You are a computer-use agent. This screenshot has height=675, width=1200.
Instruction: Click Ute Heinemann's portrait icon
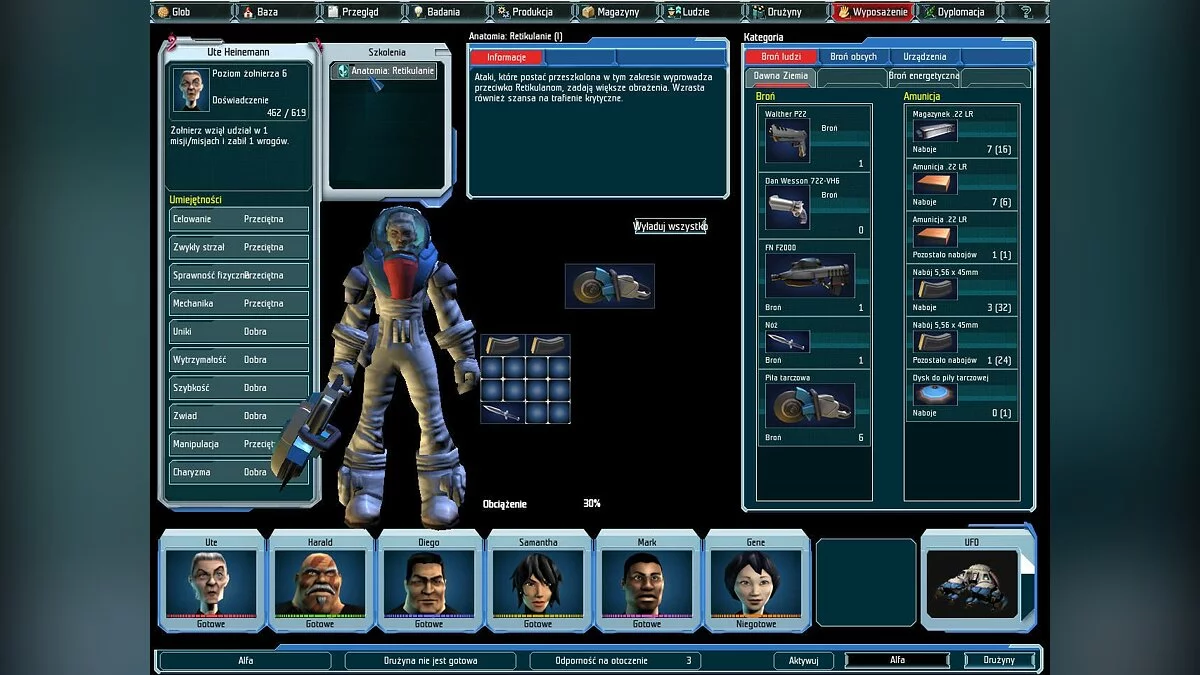(190, 89)
